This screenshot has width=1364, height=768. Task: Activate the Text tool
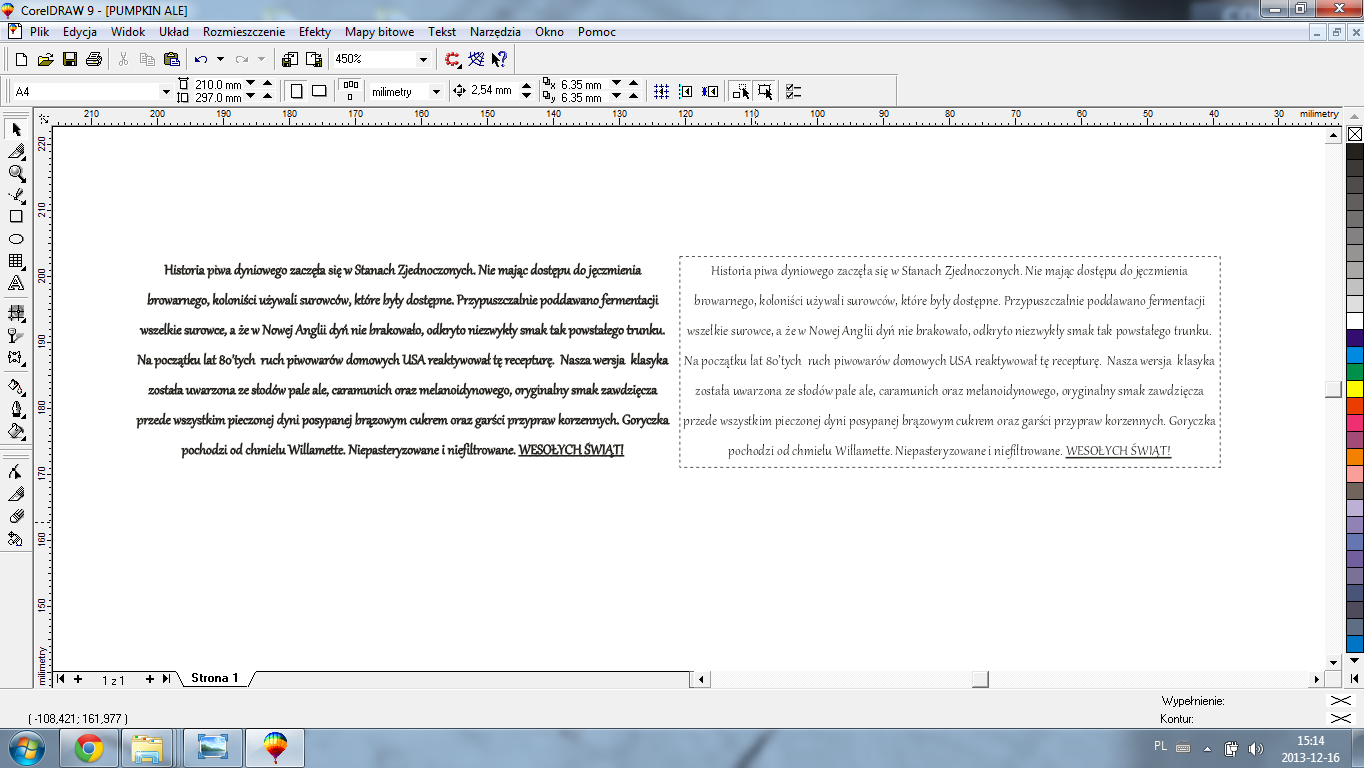[x=16, y=283]
